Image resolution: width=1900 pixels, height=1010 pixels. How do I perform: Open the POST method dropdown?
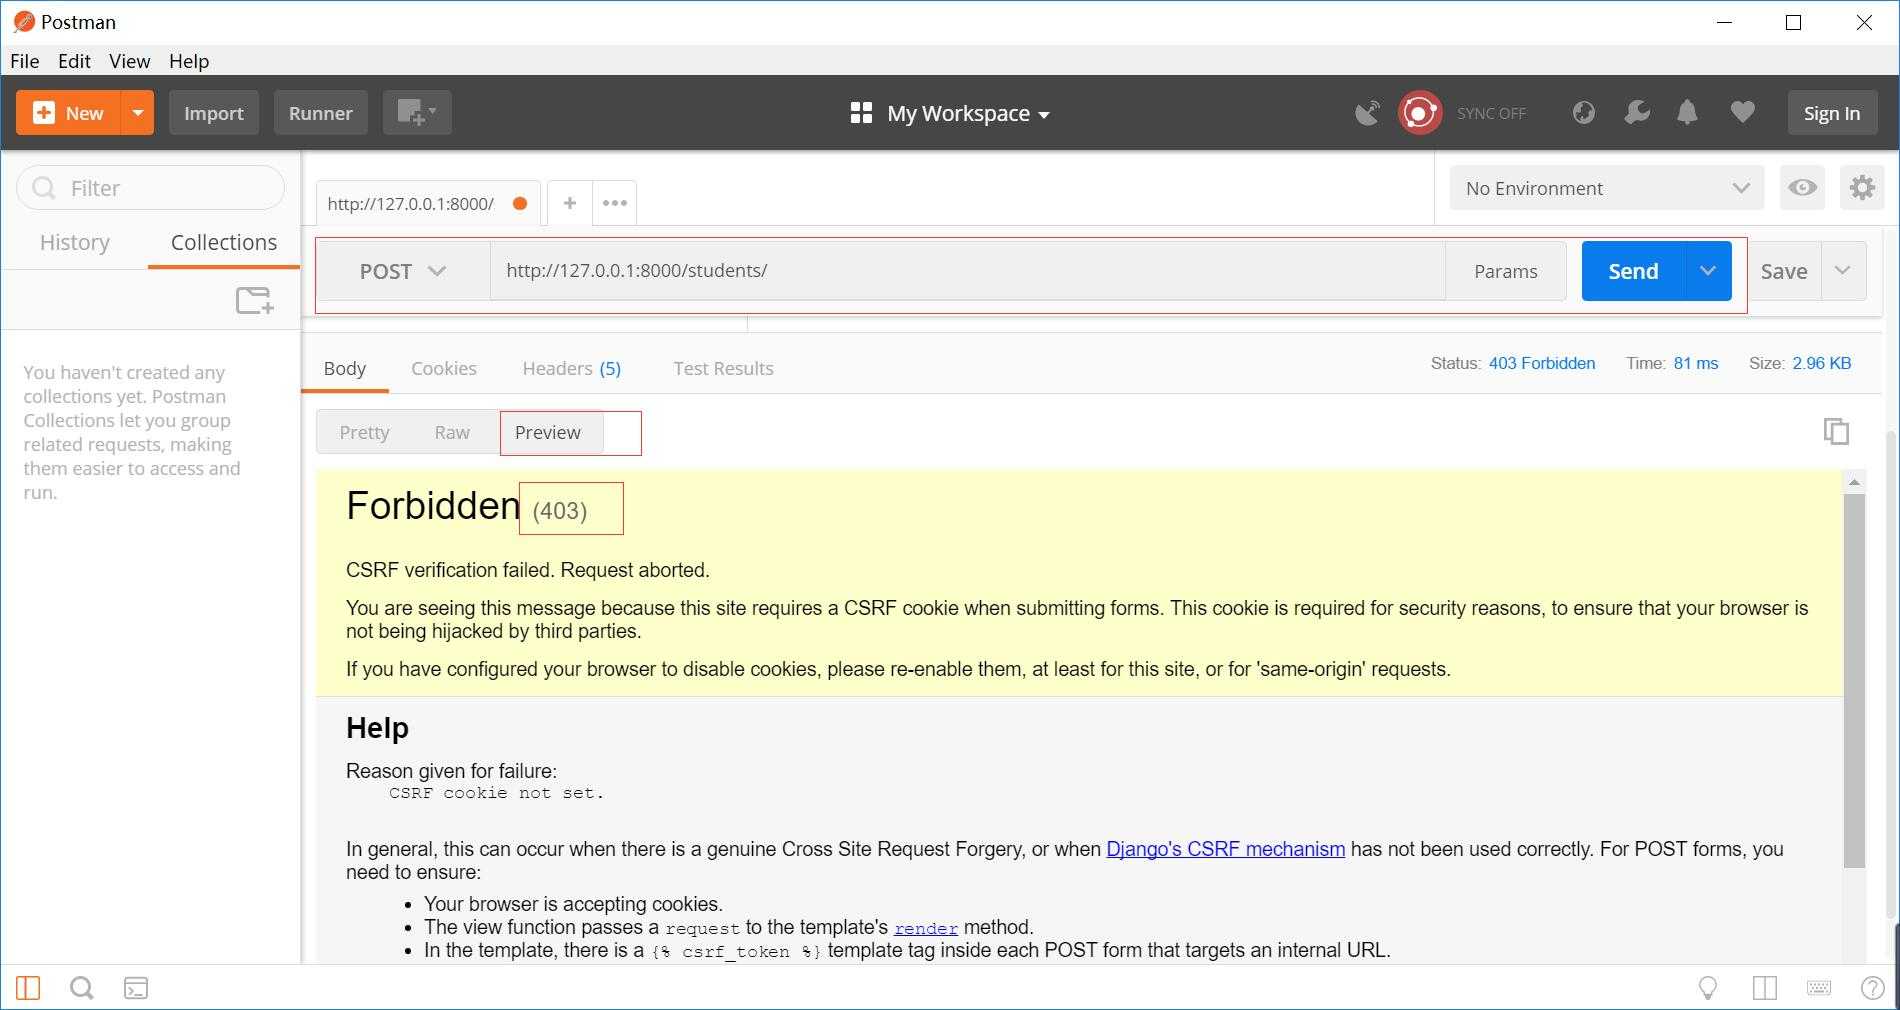pyautogui.click(x=403, y=271)
